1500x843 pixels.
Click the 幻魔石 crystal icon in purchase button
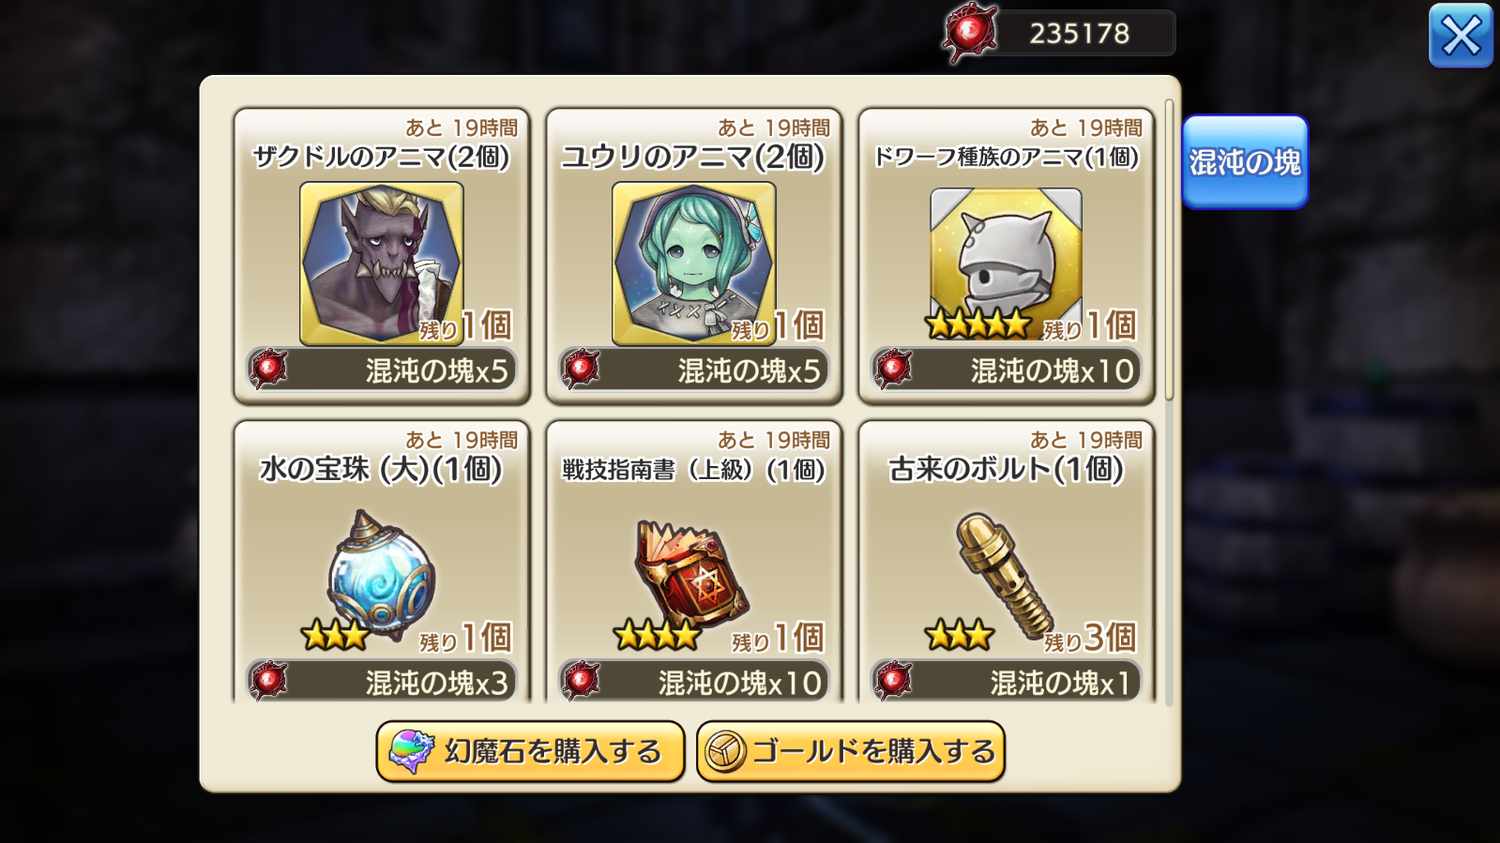[411, 751]
